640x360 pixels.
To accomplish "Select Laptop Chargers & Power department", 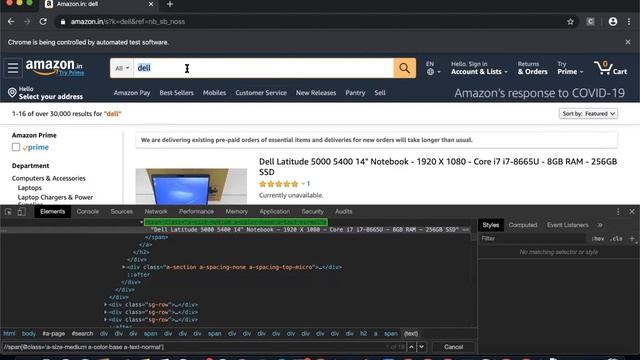I will point(55,198).
